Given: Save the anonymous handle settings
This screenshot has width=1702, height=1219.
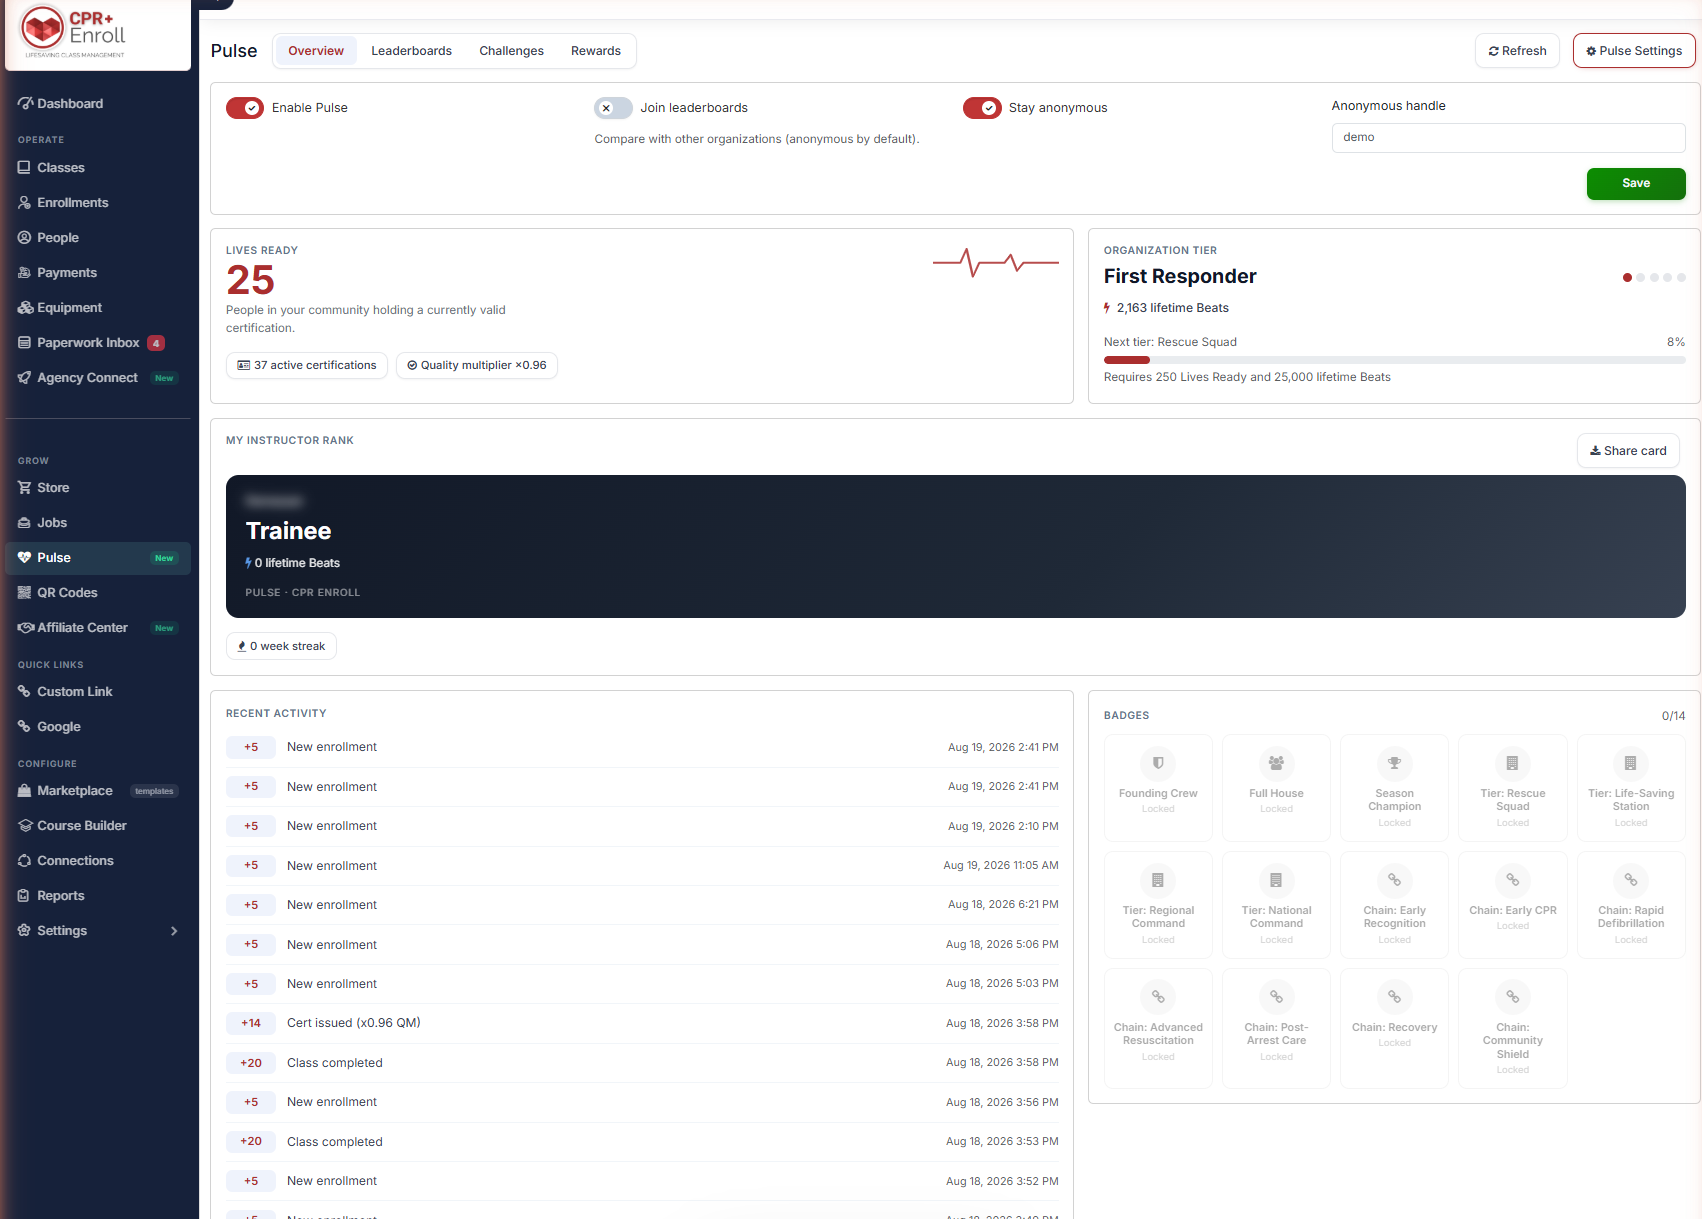Looking at the screenshot, I should tap(1636, 183).
